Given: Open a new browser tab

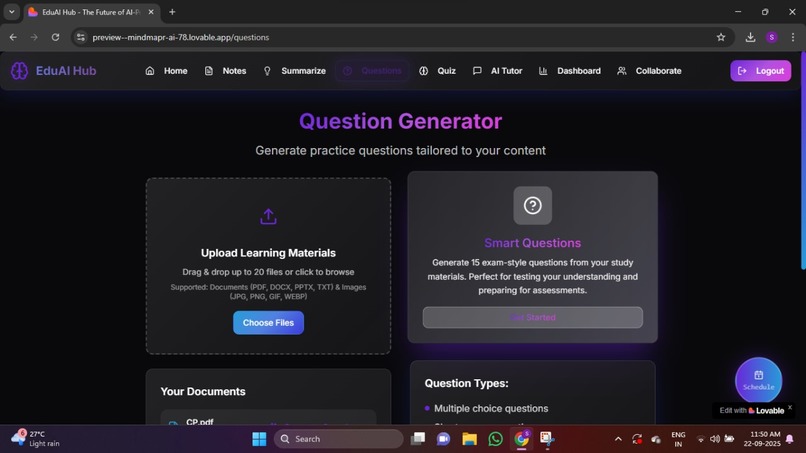Looking at the screenshot, I should 172,12.
